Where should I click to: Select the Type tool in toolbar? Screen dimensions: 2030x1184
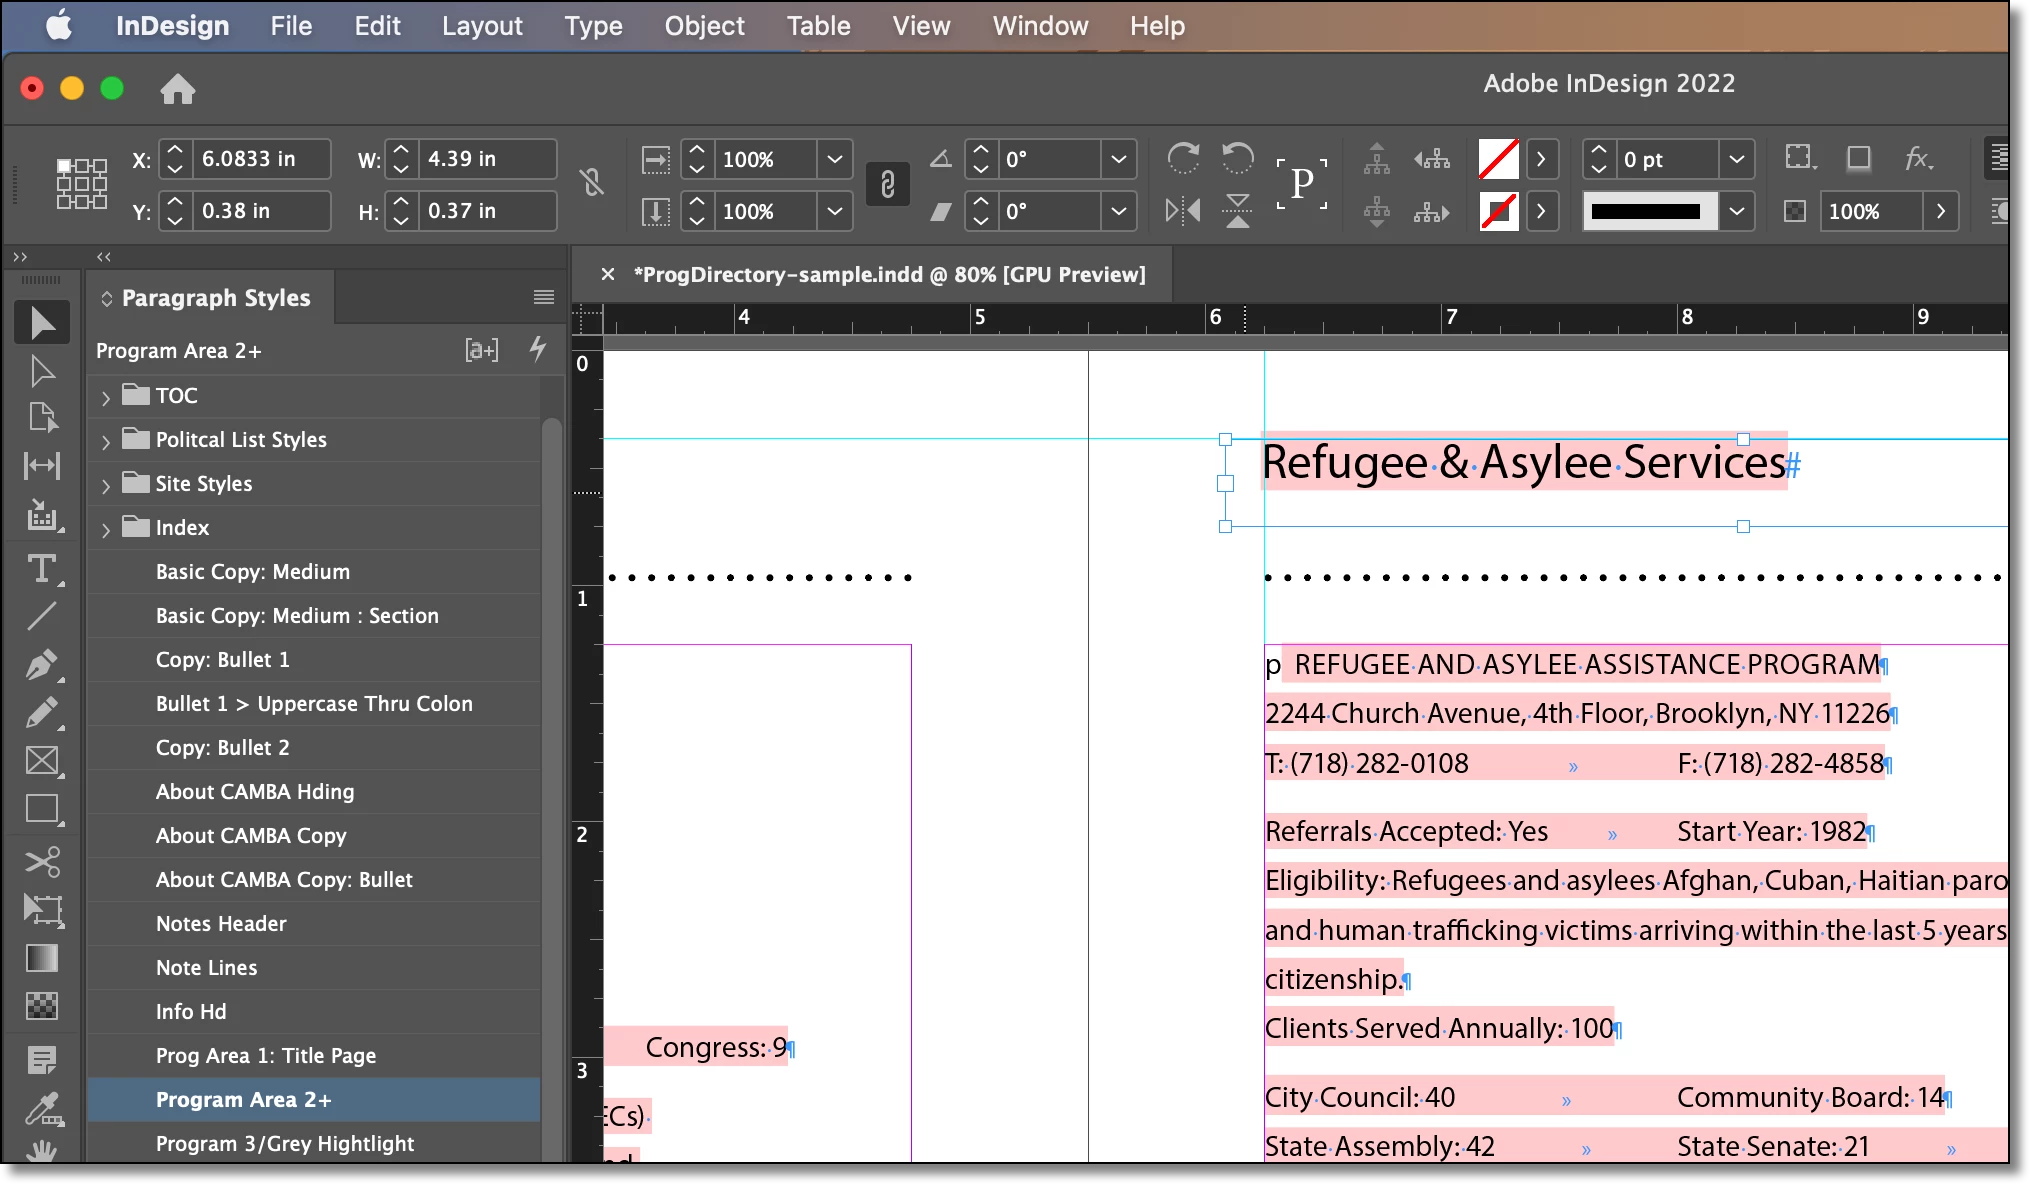[x=41, y=569]
